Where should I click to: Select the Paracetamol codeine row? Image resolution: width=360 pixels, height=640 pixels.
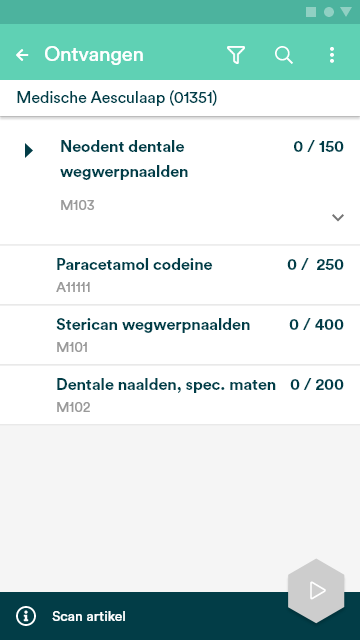tap(180, 275)
